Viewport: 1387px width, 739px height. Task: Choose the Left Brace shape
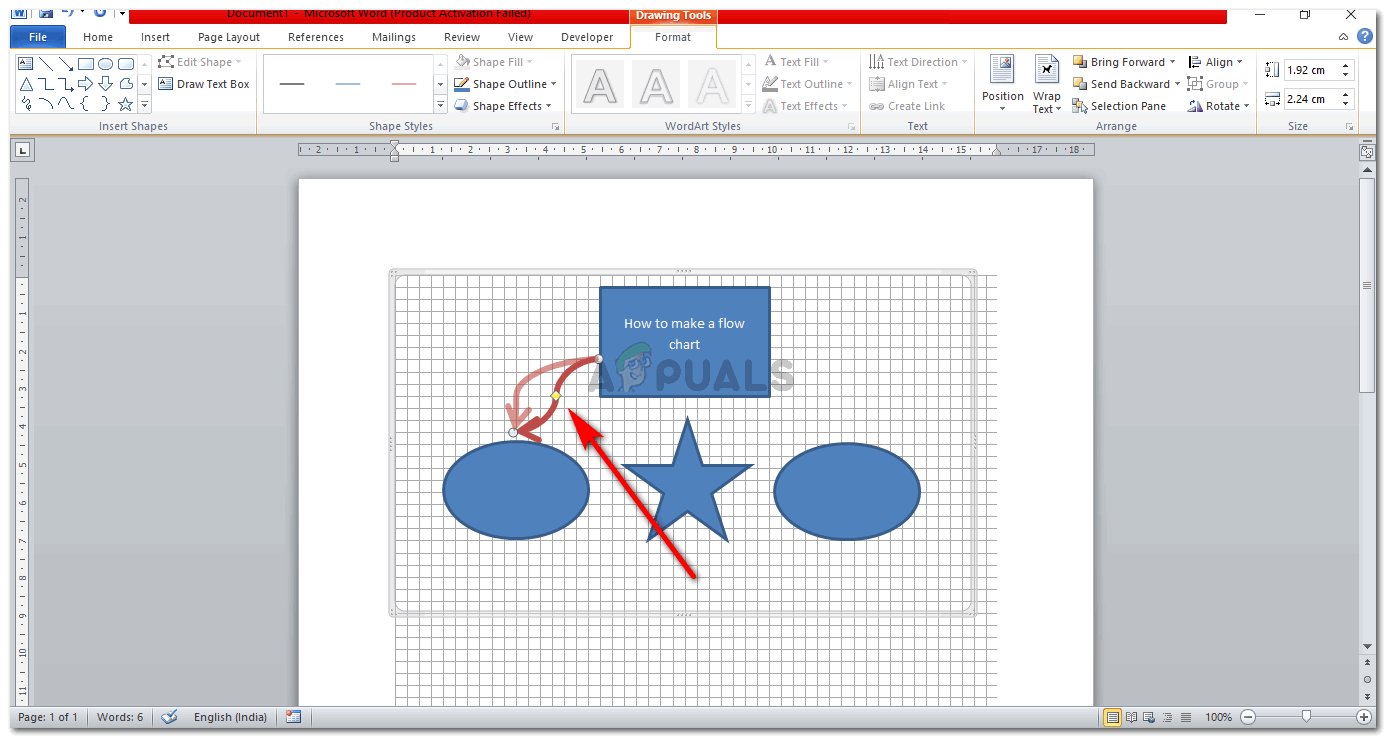[x=86, y=104]
